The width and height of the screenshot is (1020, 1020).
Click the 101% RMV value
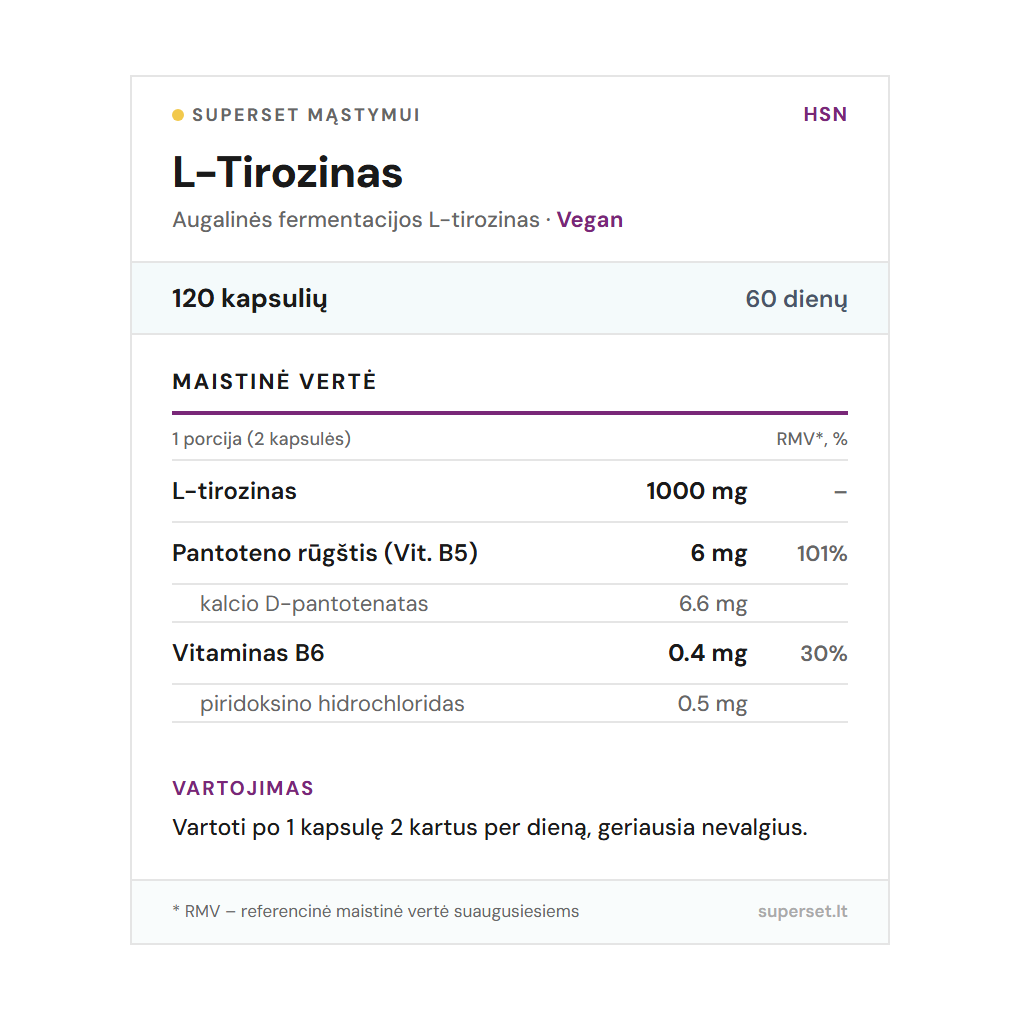821,553
